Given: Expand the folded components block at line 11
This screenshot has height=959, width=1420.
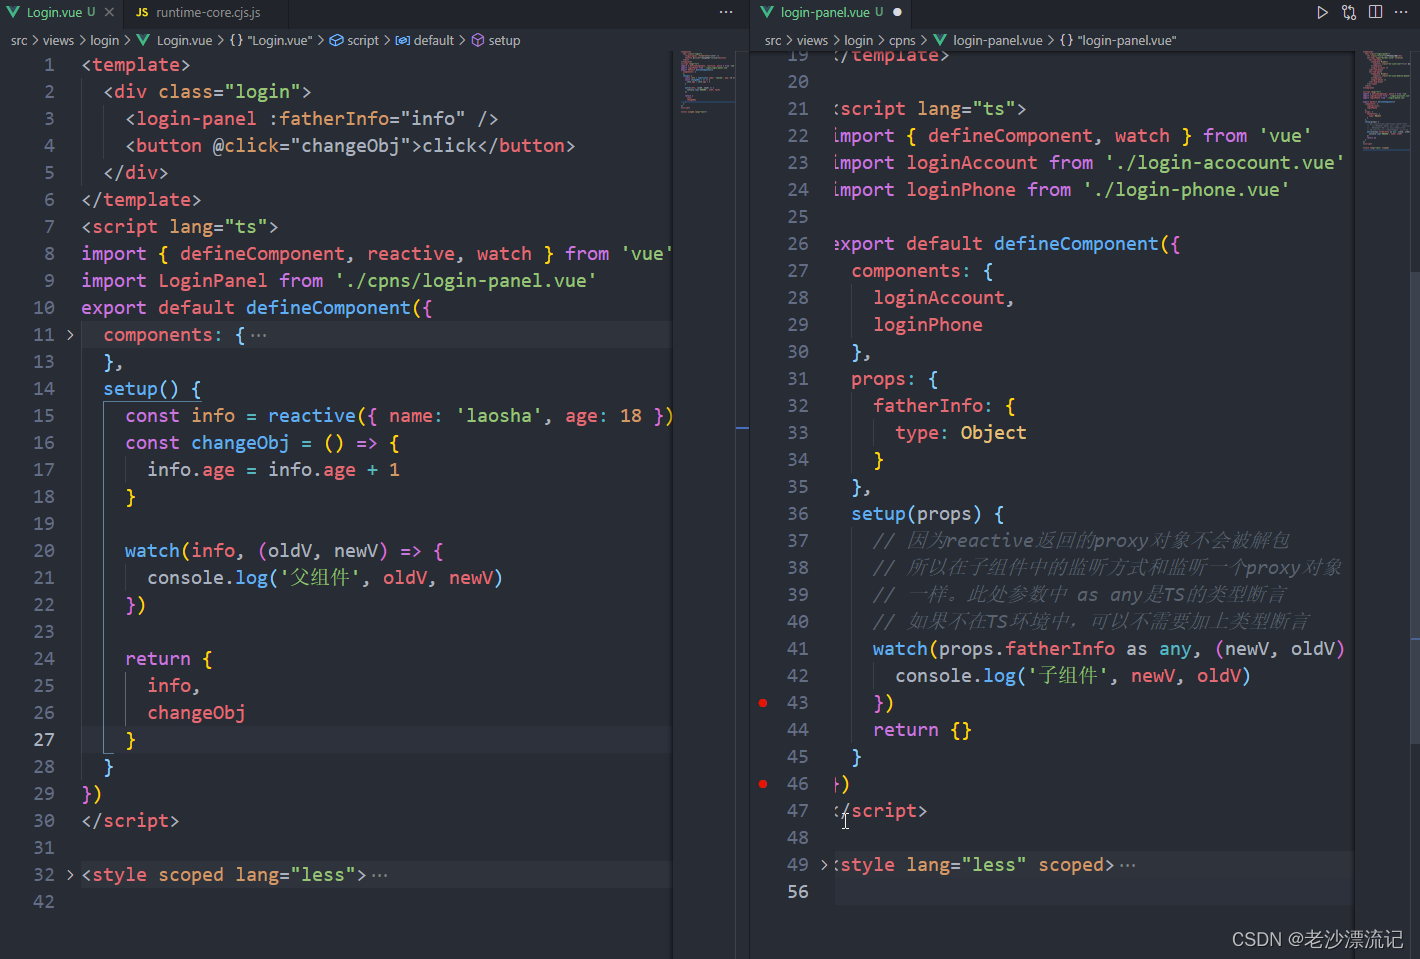Looking at the screenshot, I should [x=70, y=335].
